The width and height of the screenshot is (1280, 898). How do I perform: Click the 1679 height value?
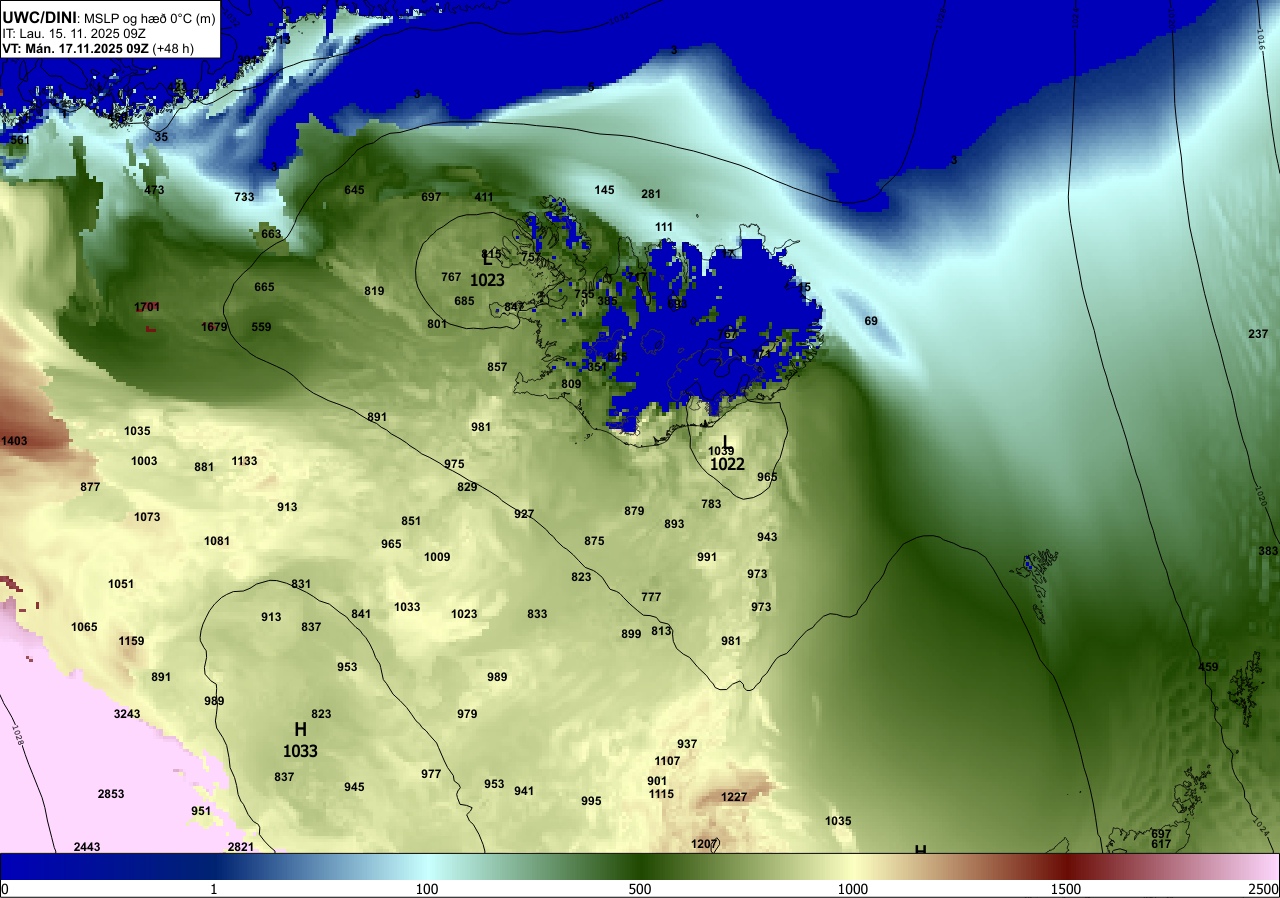pyautogui.click(x=214, y=327)
